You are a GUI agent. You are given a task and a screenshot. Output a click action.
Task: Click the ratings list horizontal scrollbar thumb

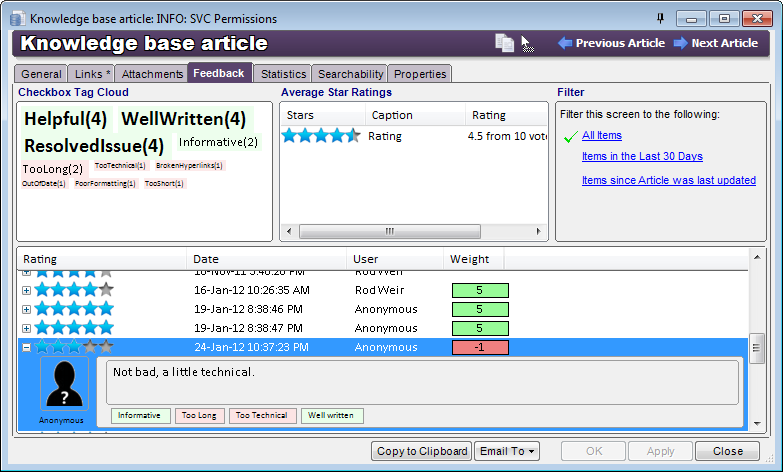point(390,231)
